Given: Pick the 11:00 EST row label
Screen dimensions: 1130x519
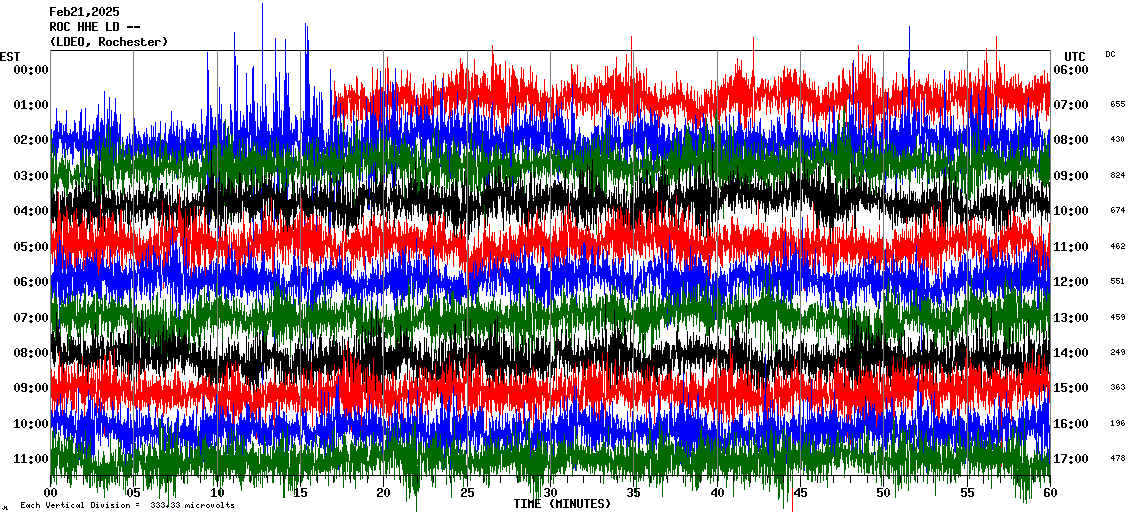Looking at the screenshot, I should click(x=31, y=459).
